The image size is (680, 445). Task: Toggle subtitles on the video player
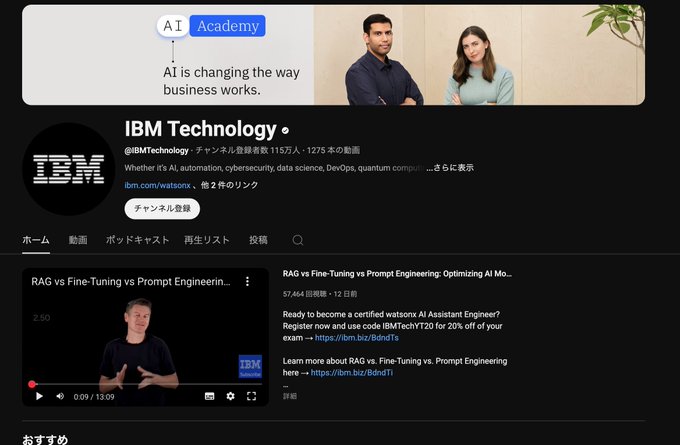point(209,396)
